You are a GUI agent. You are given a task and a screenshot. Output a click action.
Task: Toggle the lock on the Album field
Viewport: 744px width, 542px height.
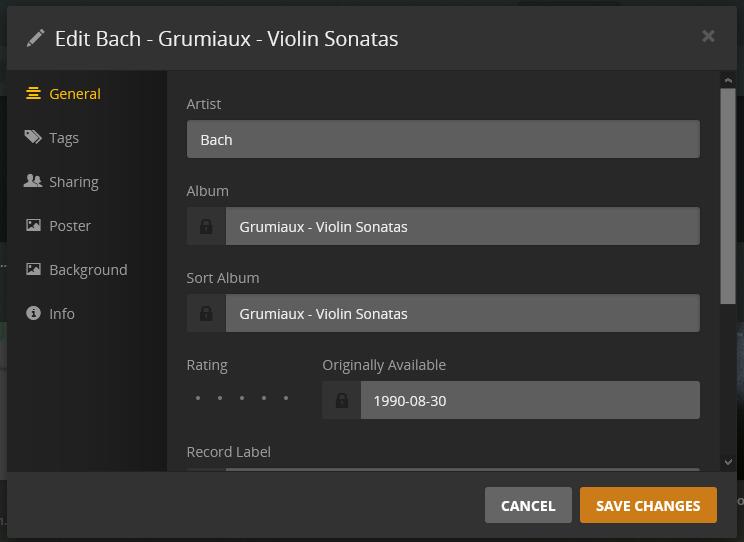pos(206,226)
